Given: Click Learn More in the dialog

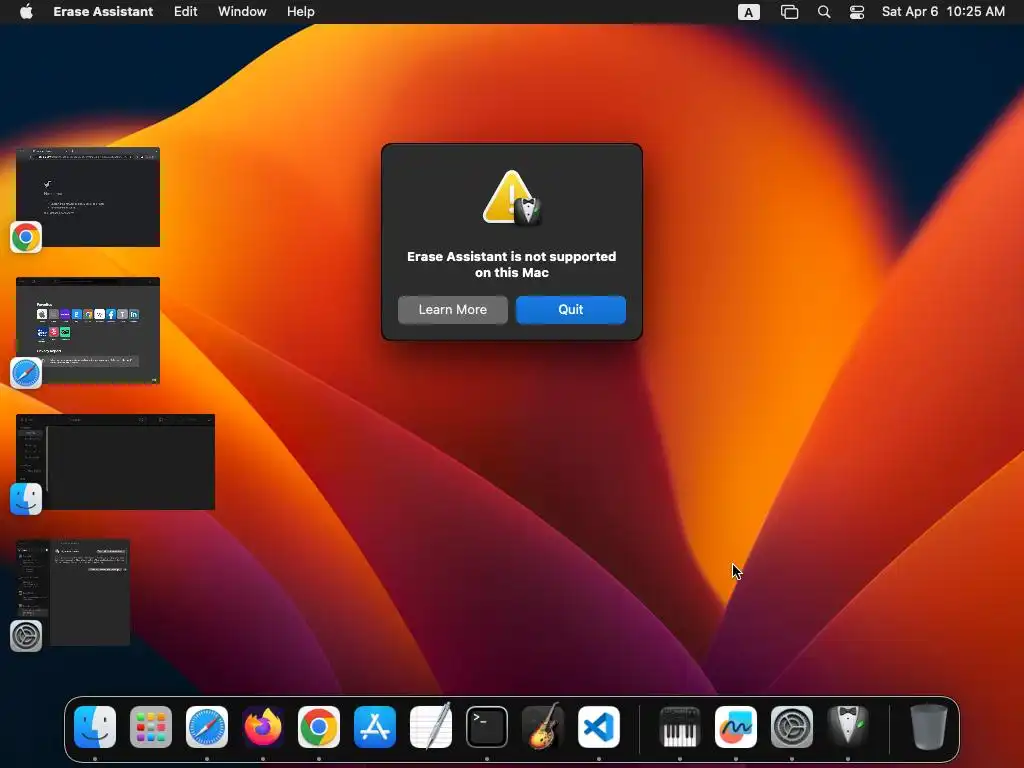Looking at the screenshot, I should coord(453,310).
